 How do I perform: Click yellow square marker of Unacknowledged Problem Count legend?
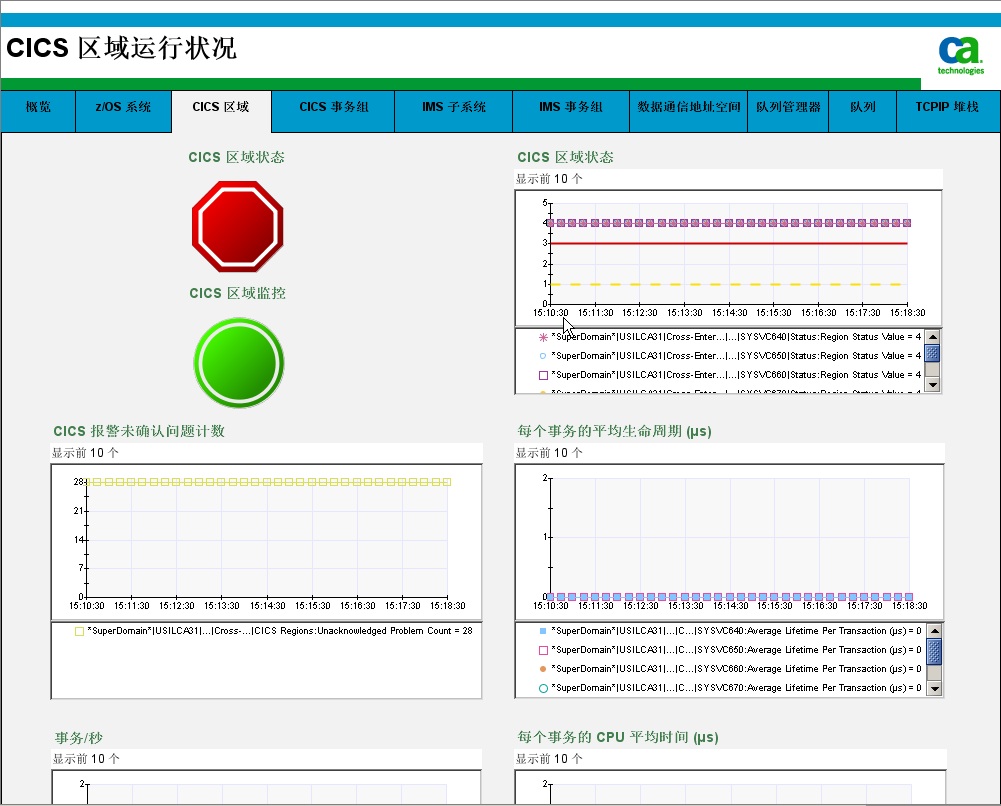(x=79, y=631)
